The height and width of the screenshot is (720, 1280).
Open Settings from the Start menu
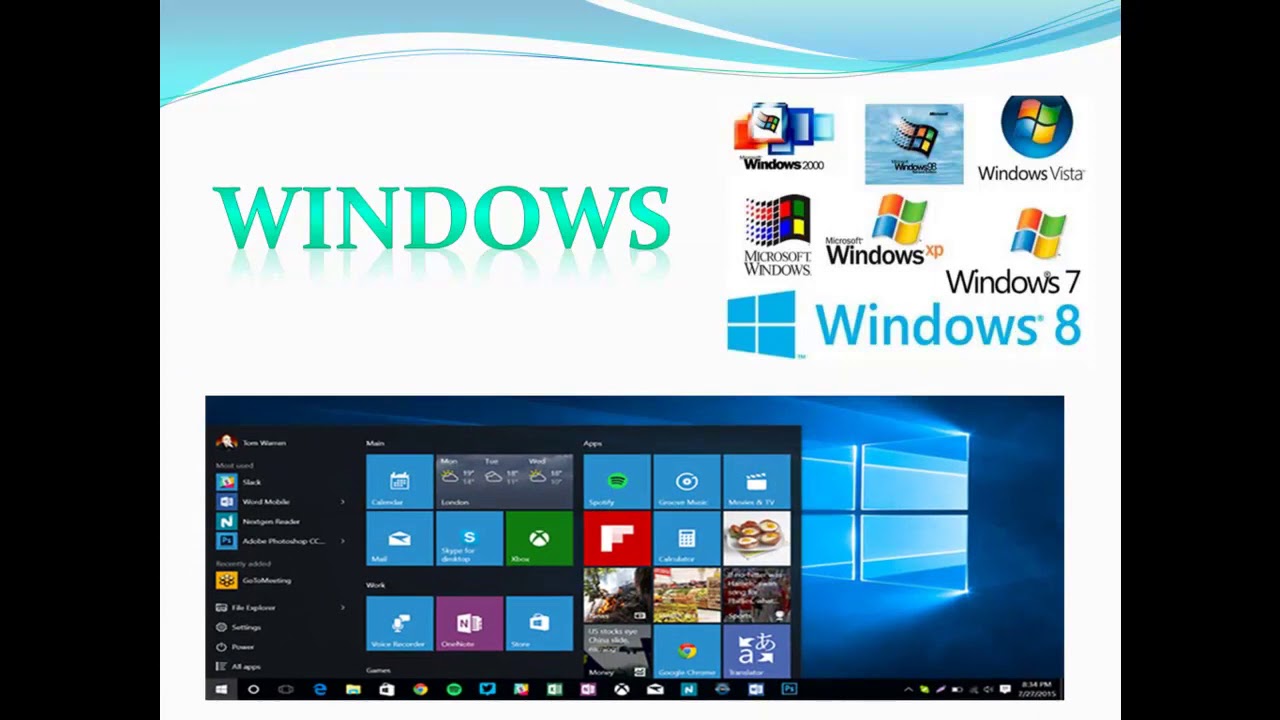point(239,627)
